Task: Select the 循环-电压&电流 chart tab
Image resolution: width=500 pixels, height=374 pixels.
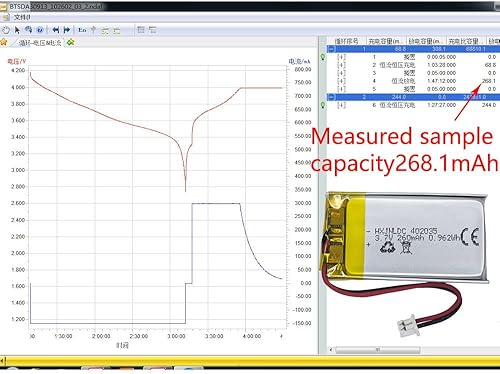Action: click(40, 43)
